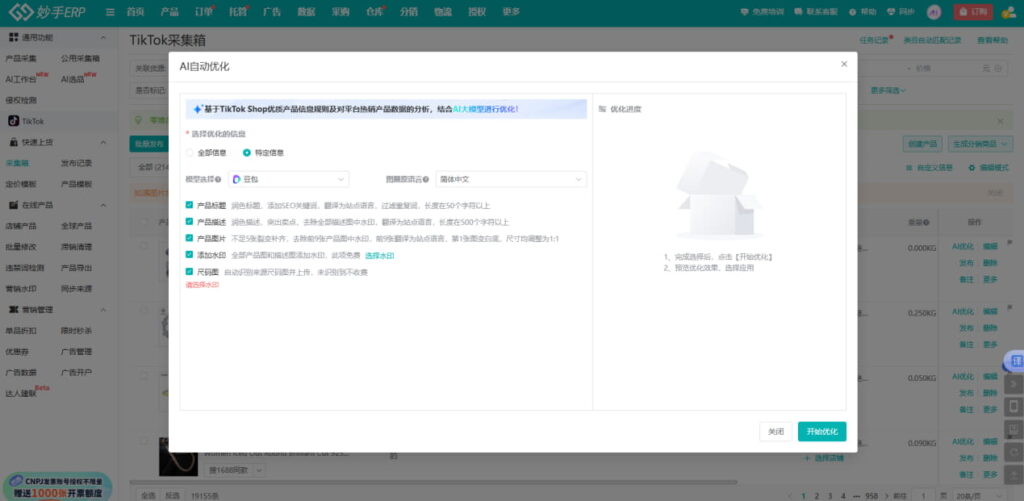Uncheck the 产品标题 checkbox
The image size is (1024, 501).
pos(189,205)
